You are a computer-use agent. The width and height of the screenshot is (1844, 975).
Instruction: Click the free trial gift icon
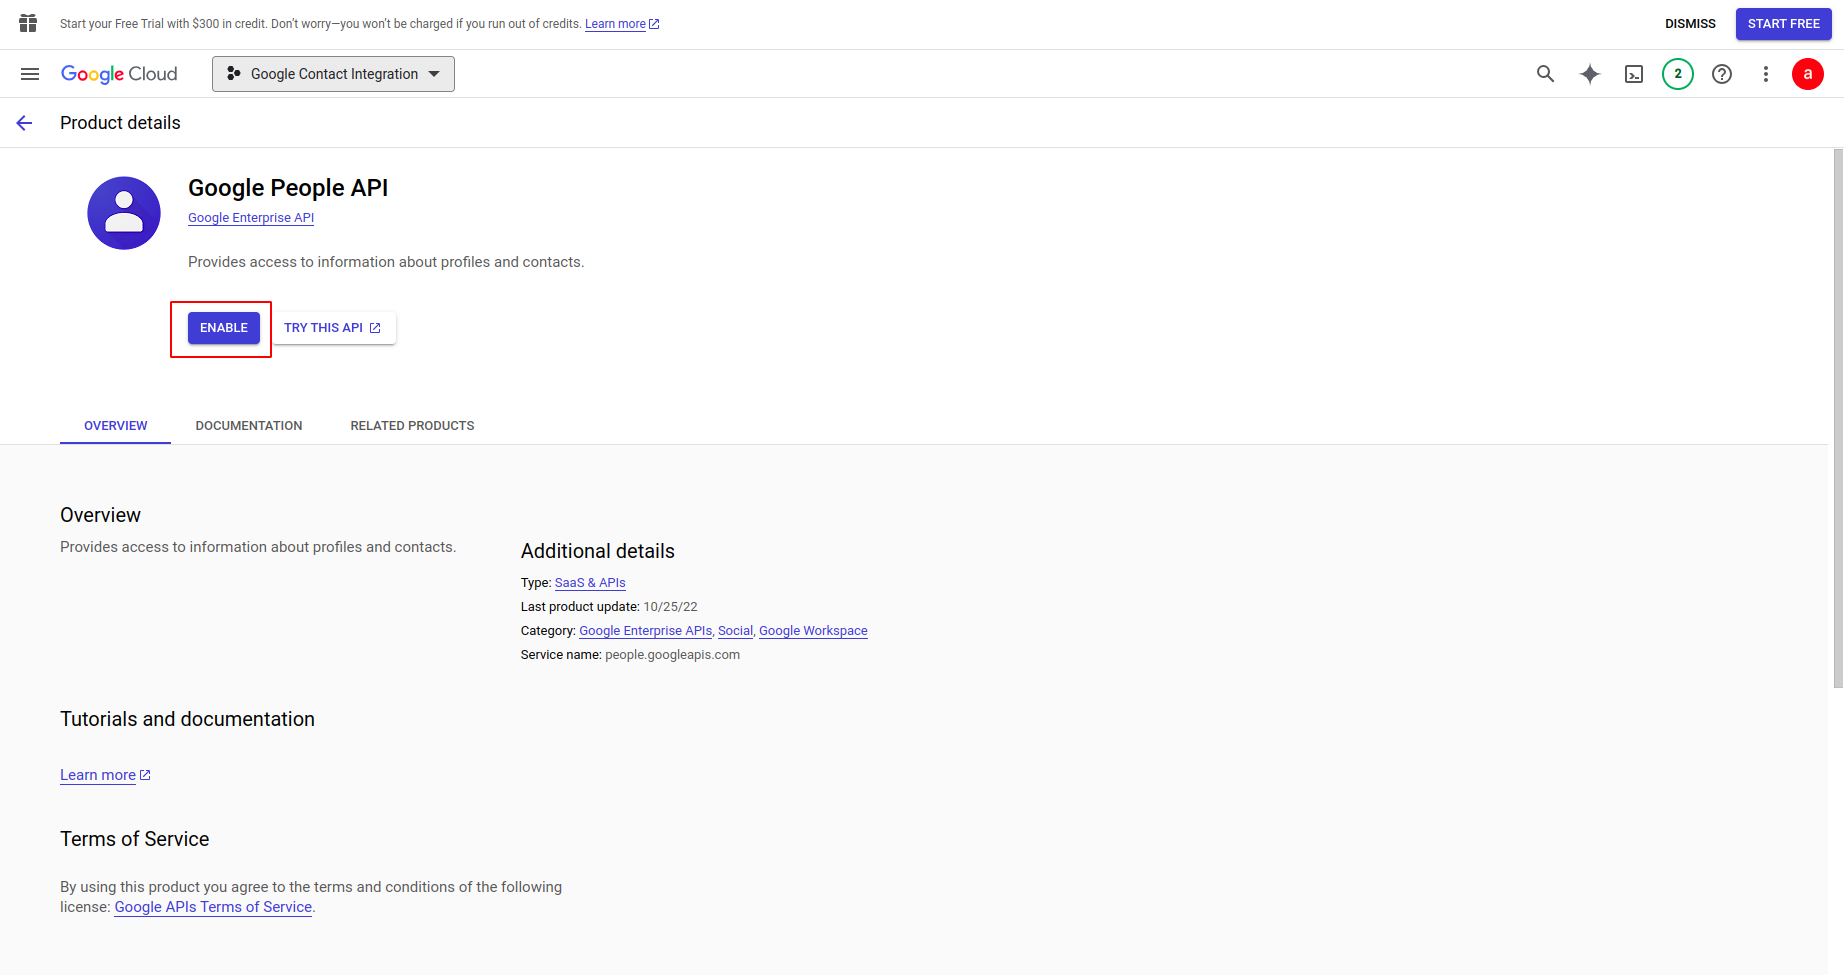click(28, 23)
